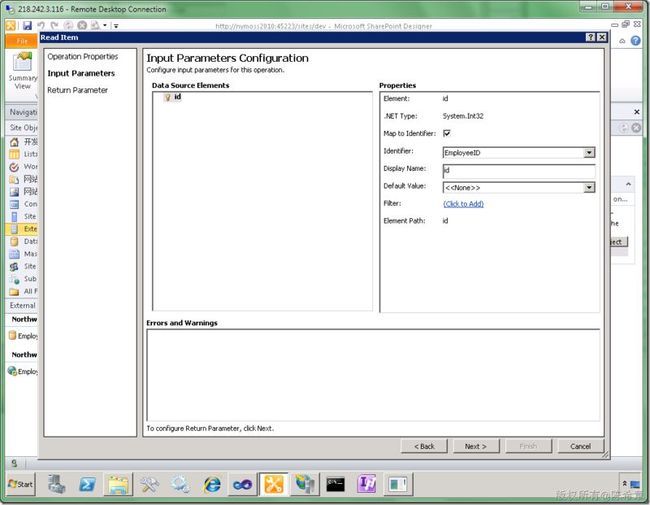Open the command prompt taskbar icon
The height and width of the screenshot is (505, 650).
335,484
